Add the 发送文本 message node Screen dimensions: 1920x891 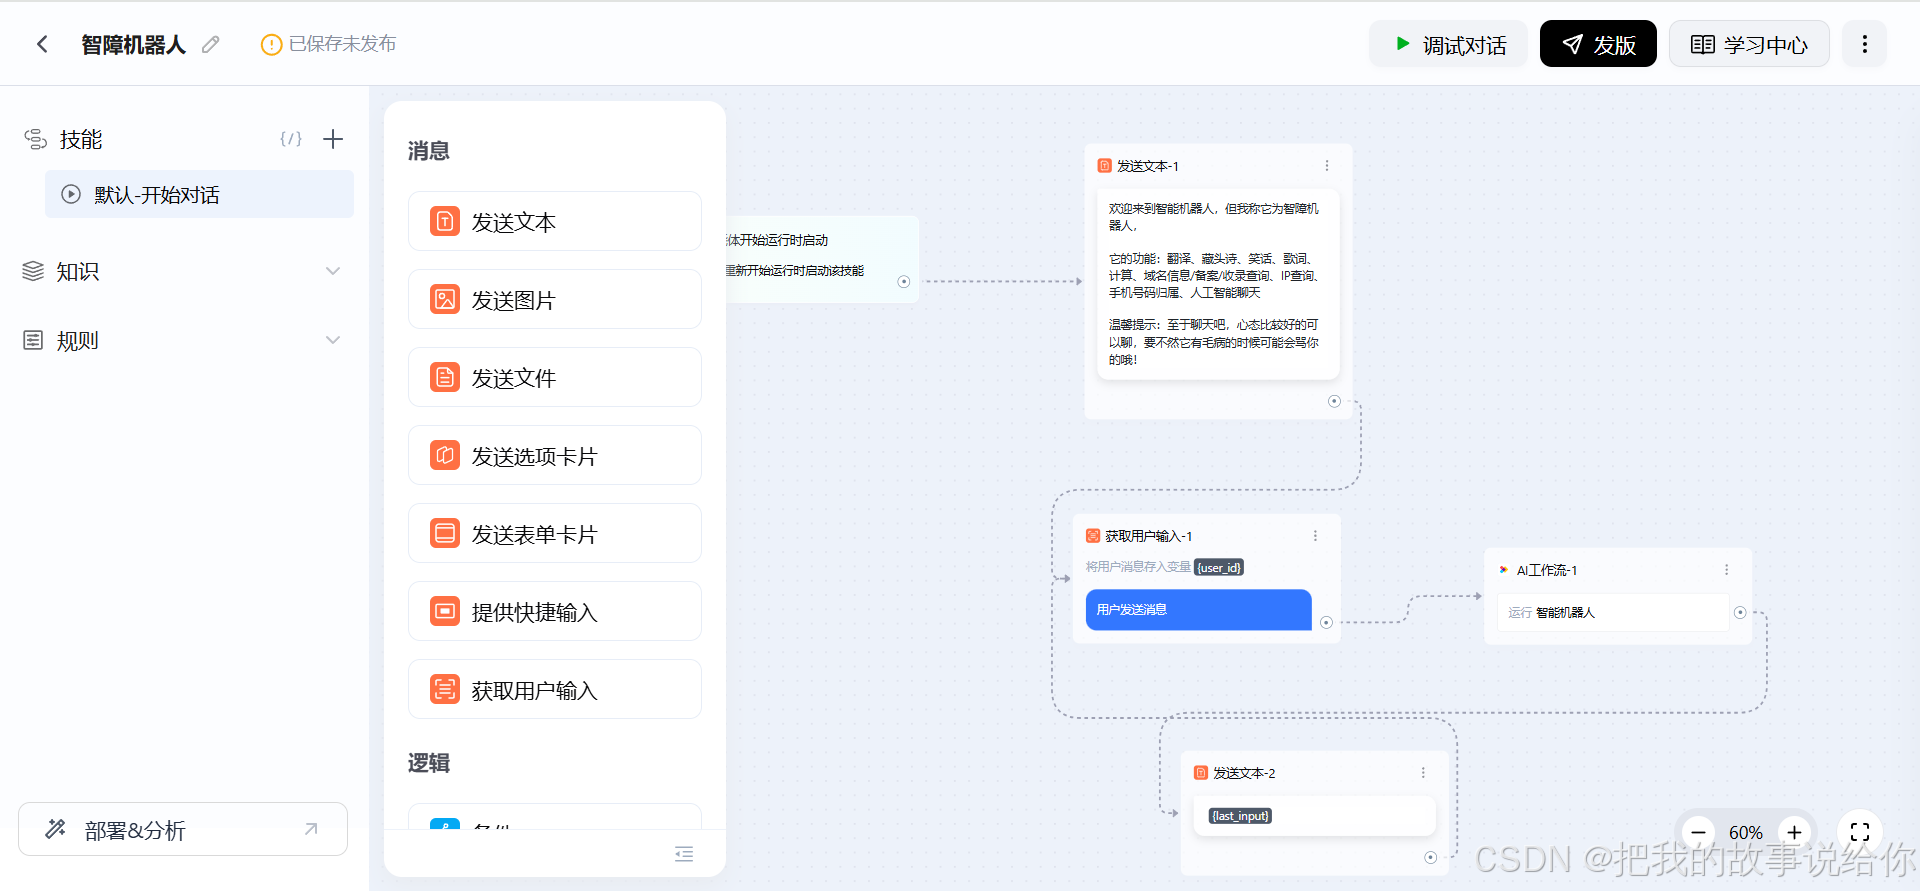click(x=555, y=221)
